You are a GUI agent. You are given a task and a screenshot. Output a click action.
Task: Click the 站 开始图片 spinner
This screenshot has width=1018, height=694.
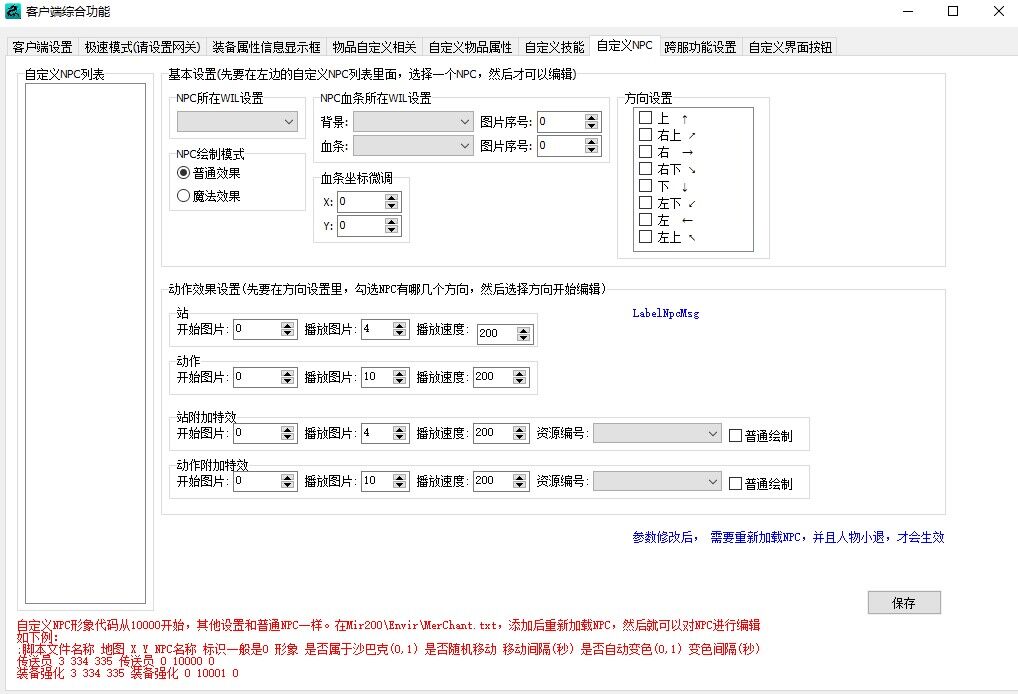288,329
